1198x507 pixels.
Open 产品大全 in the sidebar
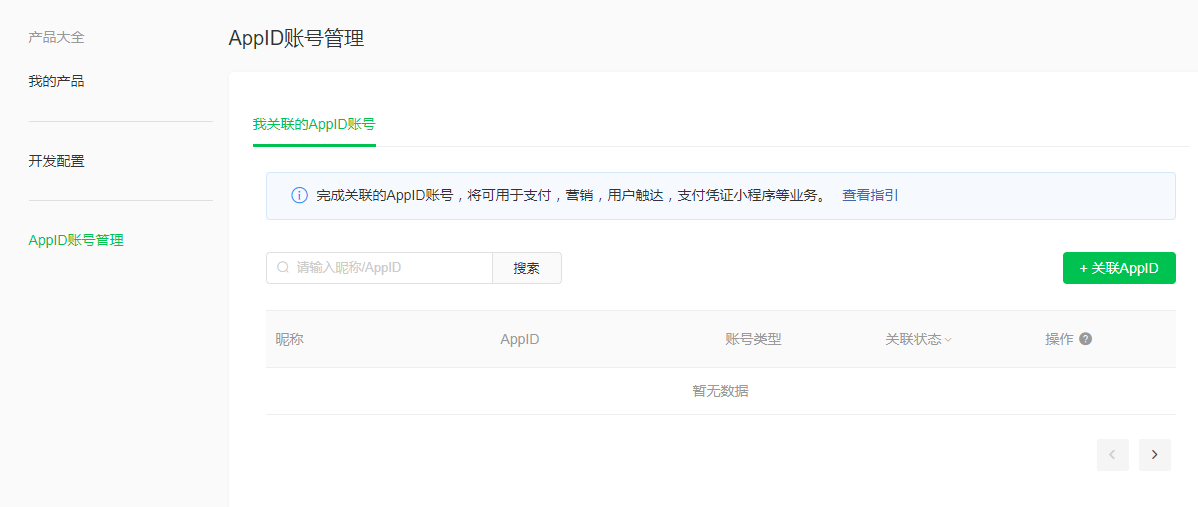(x=57, y=37)
